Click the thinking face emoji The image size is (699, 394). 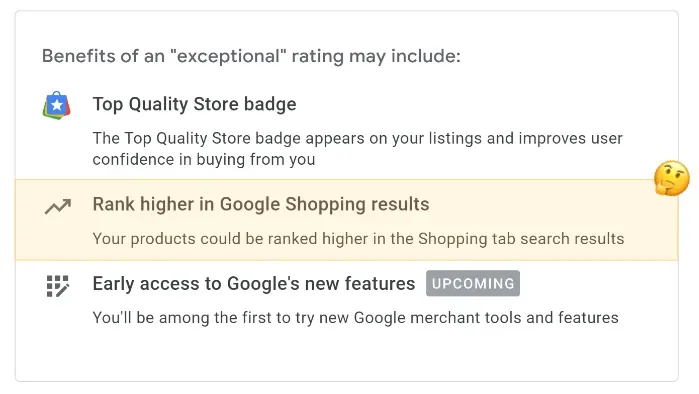point(672,178)
